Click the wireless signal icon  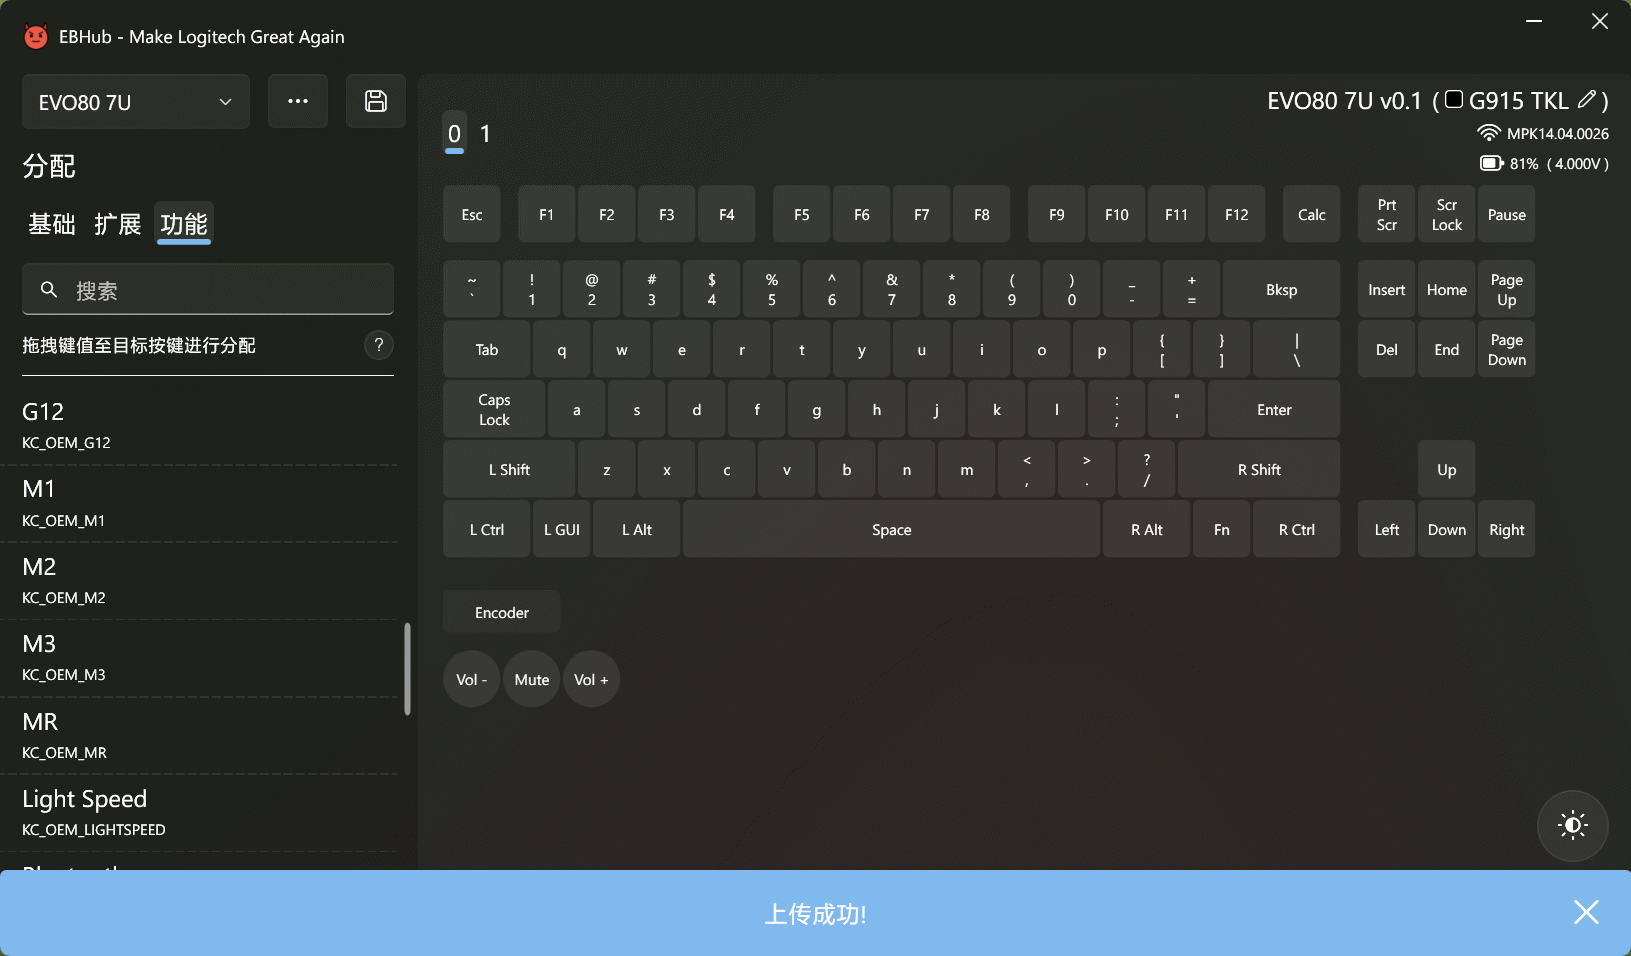[1488, 133]
